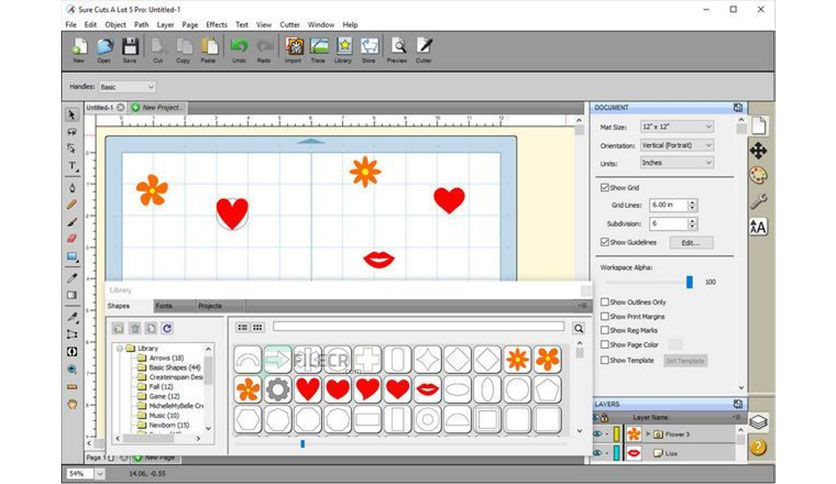Open the Store toolbar icon

[x=369, y=49]
